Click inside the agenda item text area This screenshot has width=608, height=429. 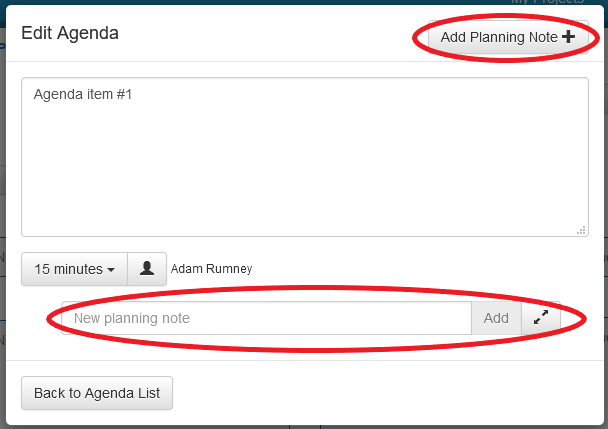(304, 158)
